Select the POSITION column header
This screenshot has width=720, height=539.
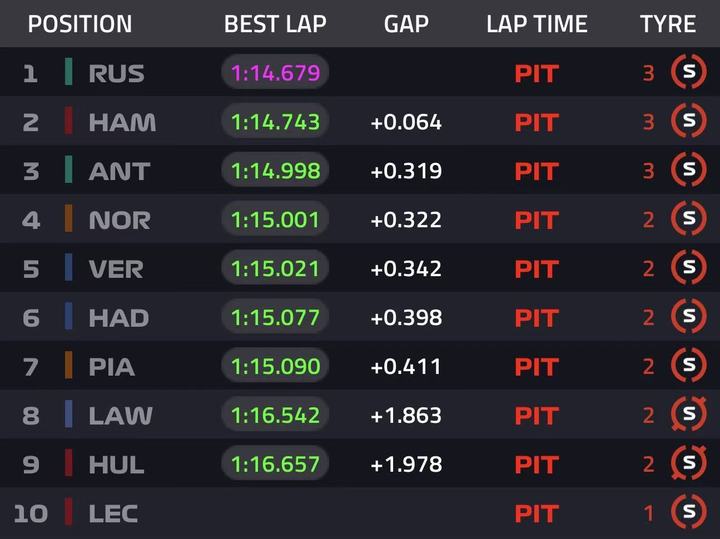pyautogui.click(x=80, y=24)
